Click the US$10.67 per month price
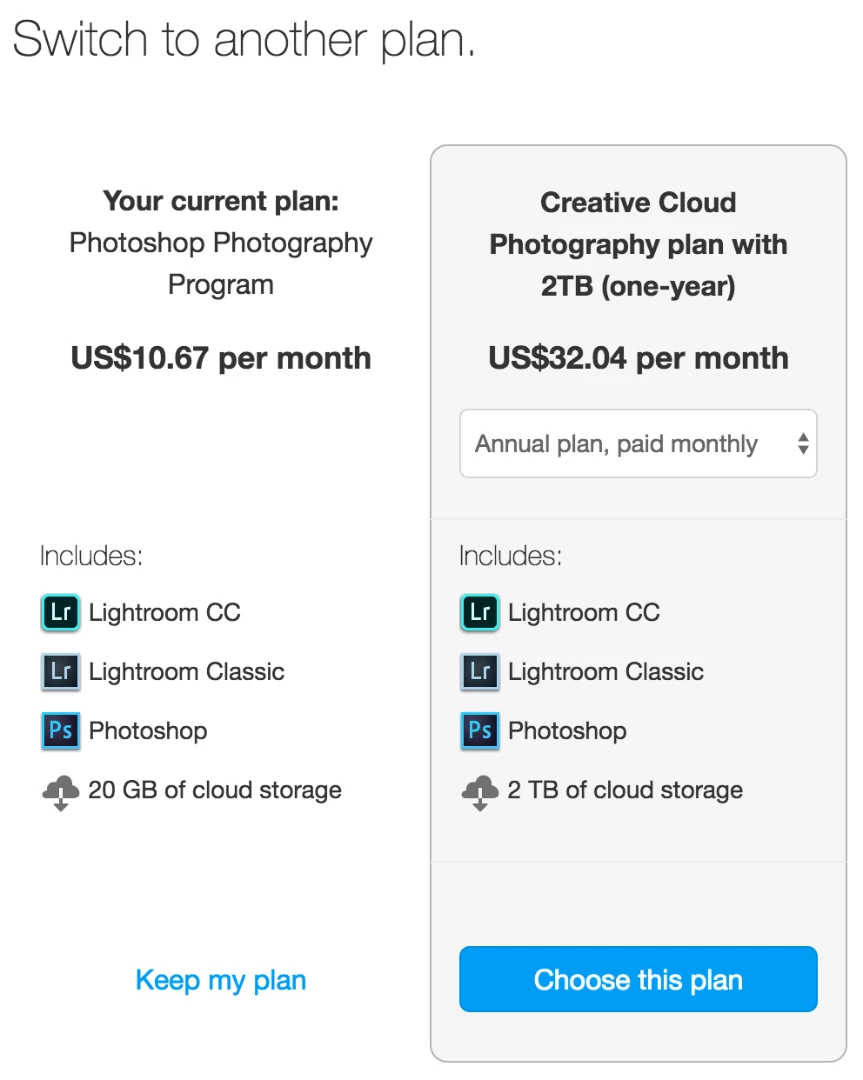The width and height of the screenshot is (863, 1080). tap(221, 358)
